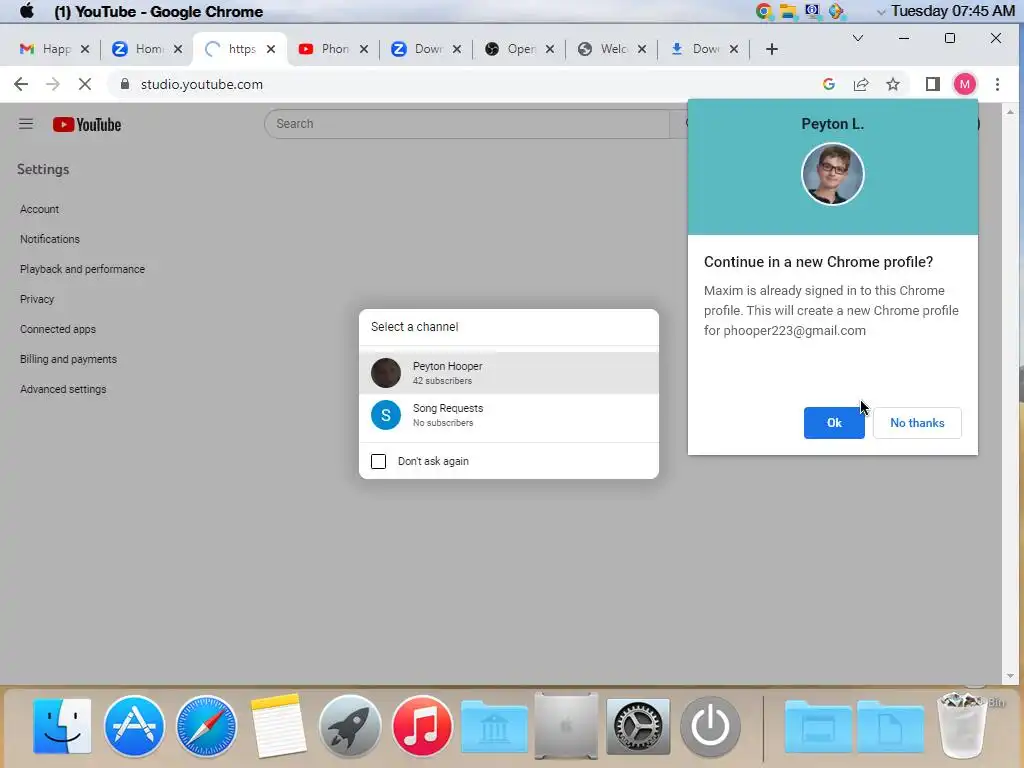Close the Gmail tab

click(x=84, y=49)
